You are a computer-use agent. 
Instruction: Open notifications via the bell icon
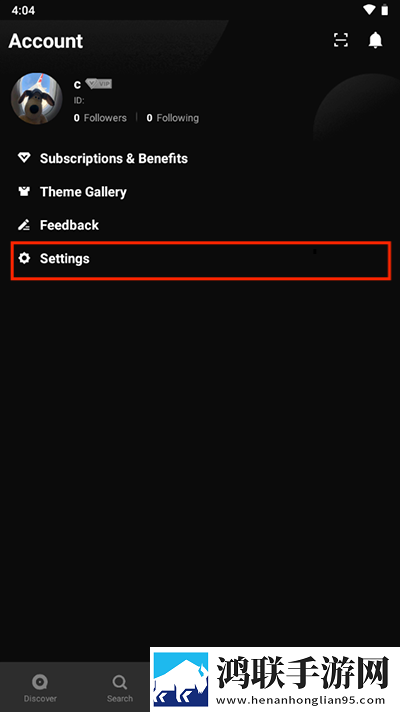[375, 40]
